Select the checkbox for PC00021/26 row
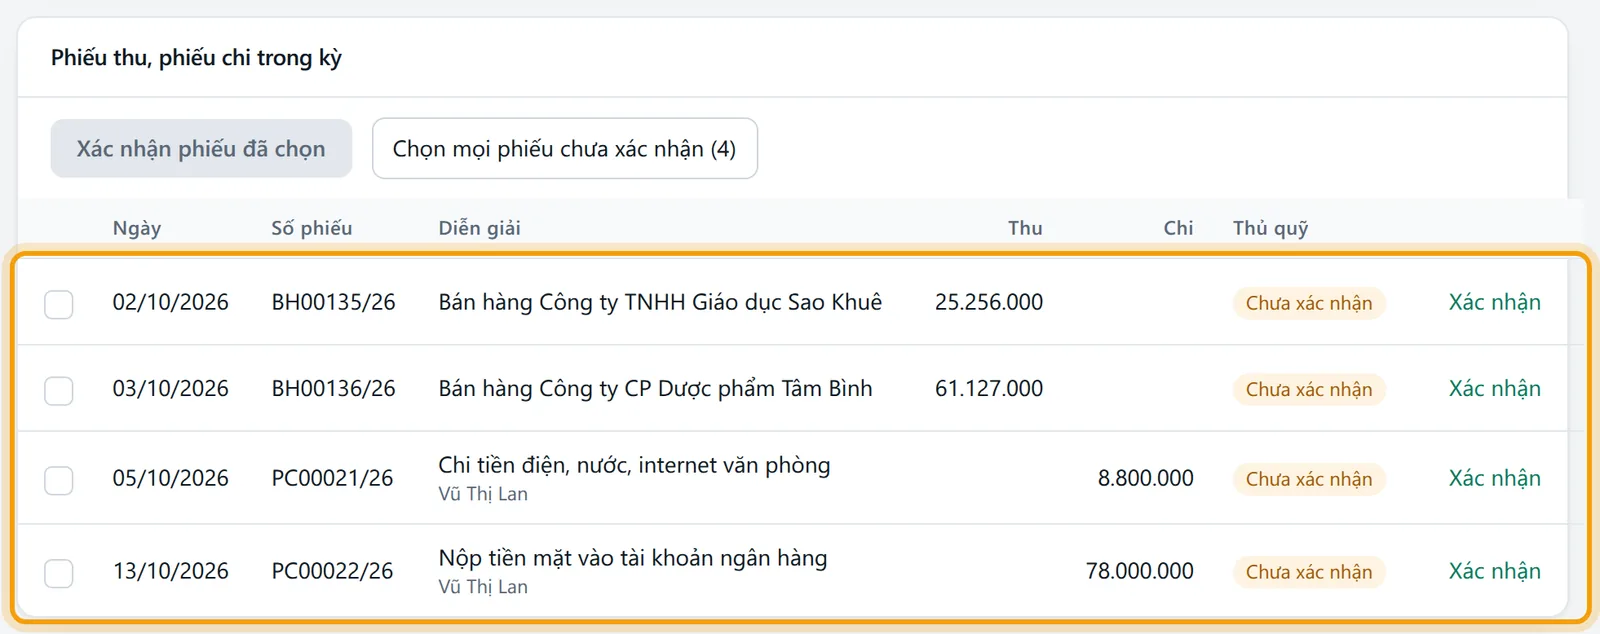The height and width of the screenshot is (634, 1600). (59, 480)
